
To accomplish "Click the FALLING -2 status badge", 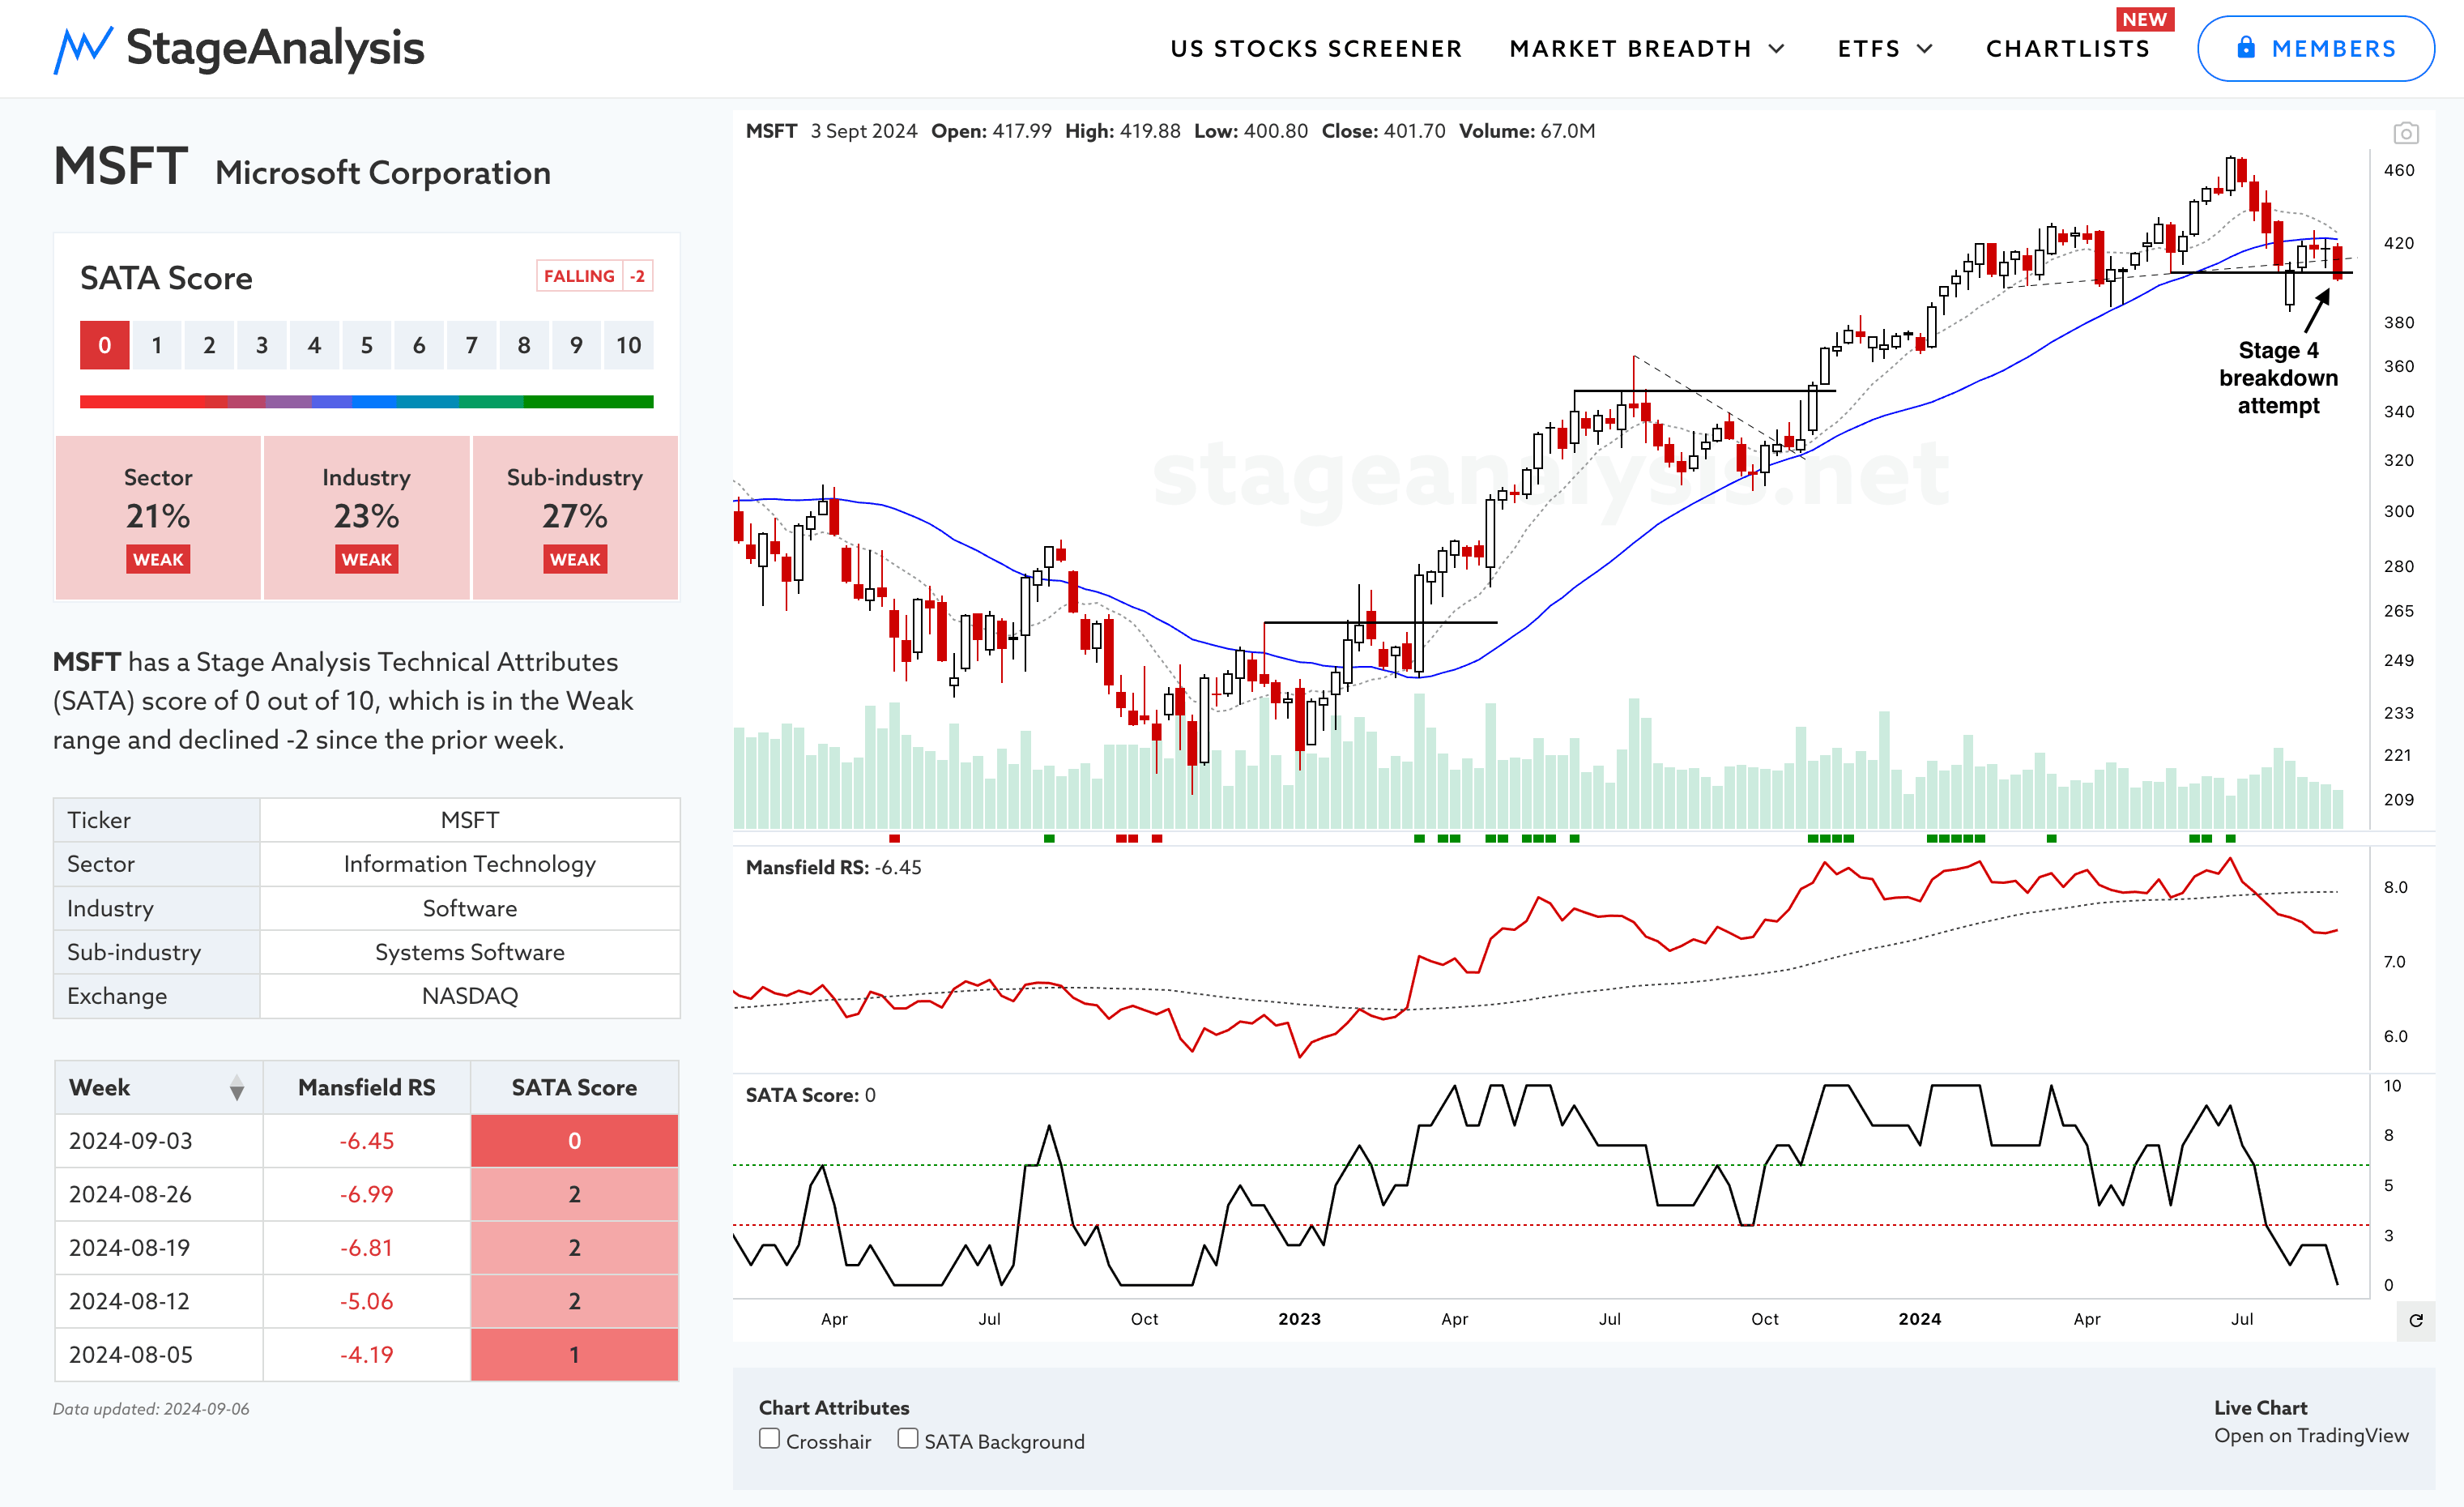I will pyautogui.click(x=594, y=276).
